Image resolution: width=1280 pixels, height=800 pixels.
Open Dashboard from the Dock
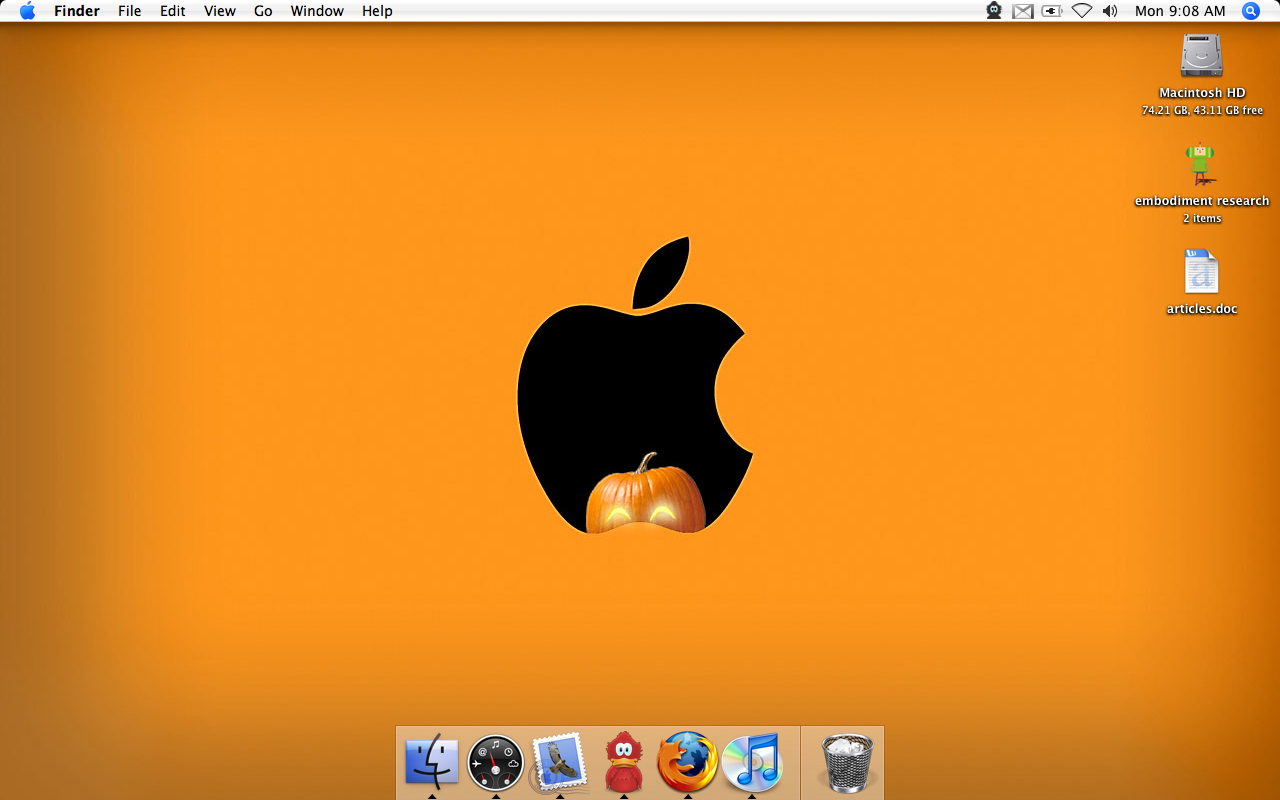point(496,763)
